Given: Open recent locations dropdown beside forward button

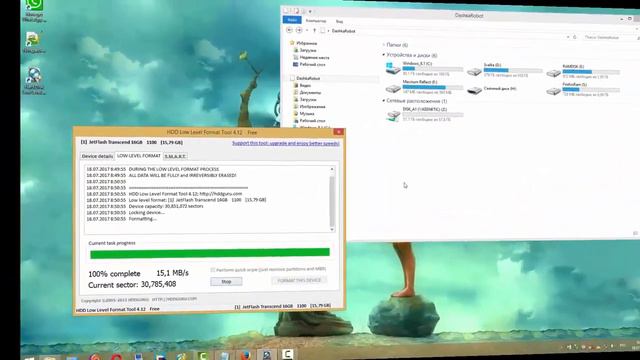Looking at the screenshot, I should click(x=307, y=31).
